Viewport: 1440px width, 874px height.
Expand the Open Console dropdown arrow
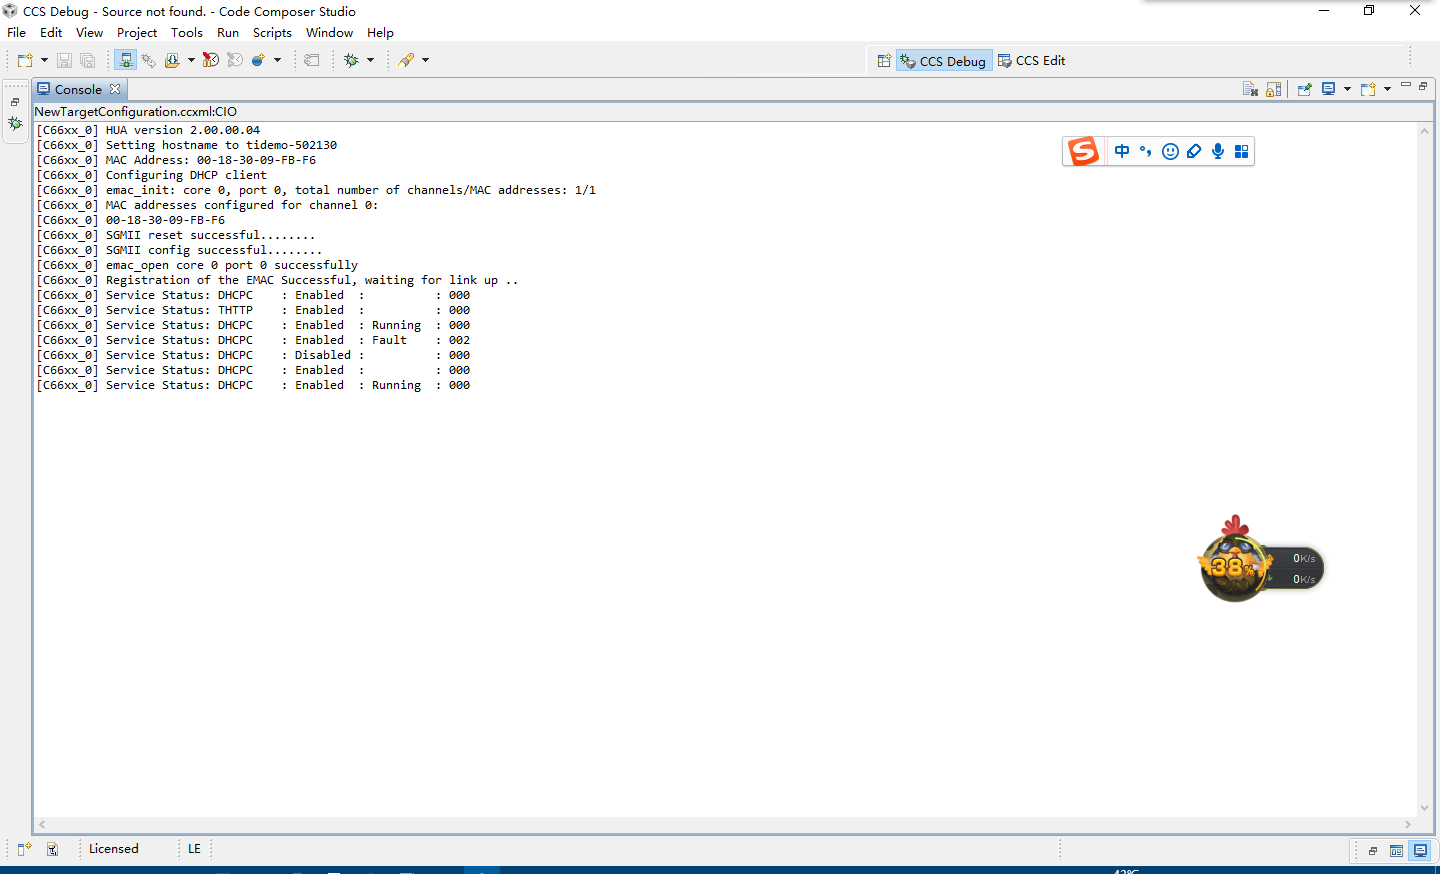[1387, 89]
